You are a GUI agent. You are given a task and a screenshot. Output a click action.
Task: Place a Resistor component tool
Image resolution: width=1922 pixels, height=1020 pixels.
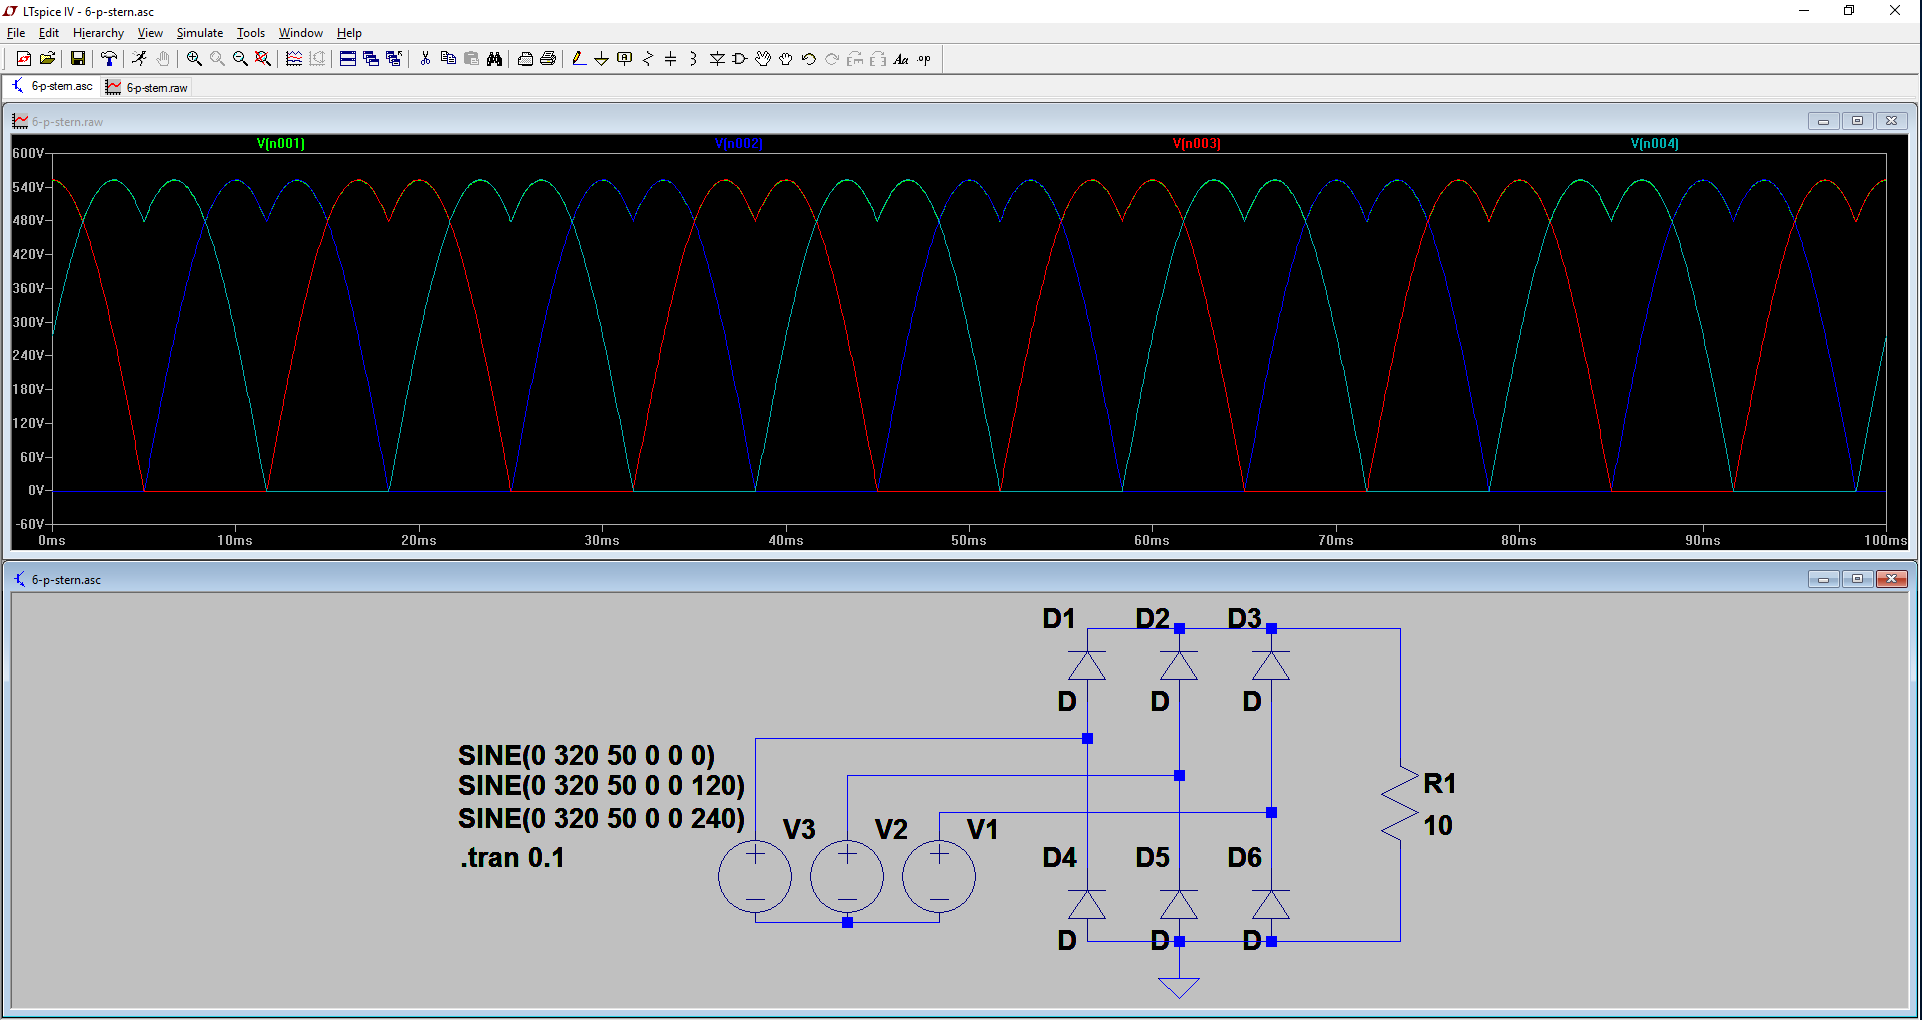(x=648, y=59)
